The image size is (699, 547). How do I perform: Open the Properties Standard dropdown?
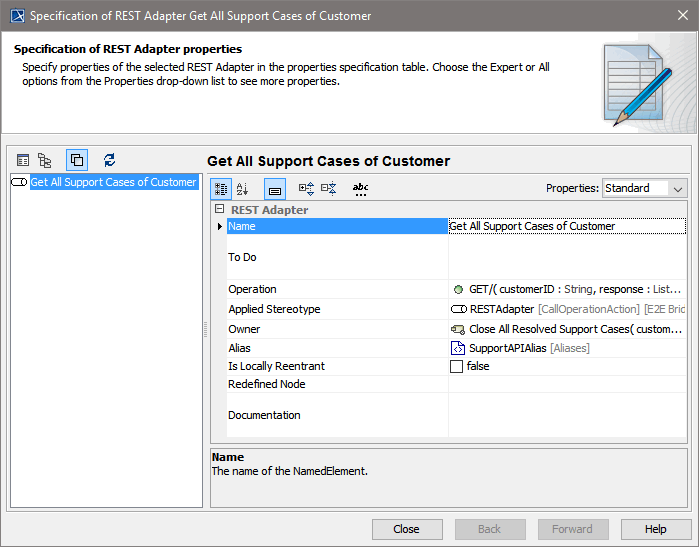[645, 188]
